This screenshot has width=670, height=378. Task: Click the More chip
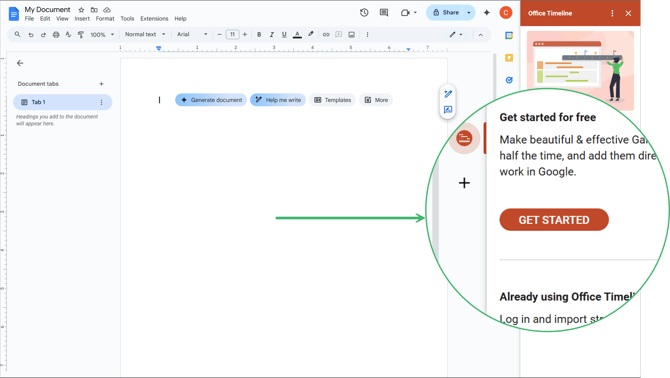click(x=376, y=100)
